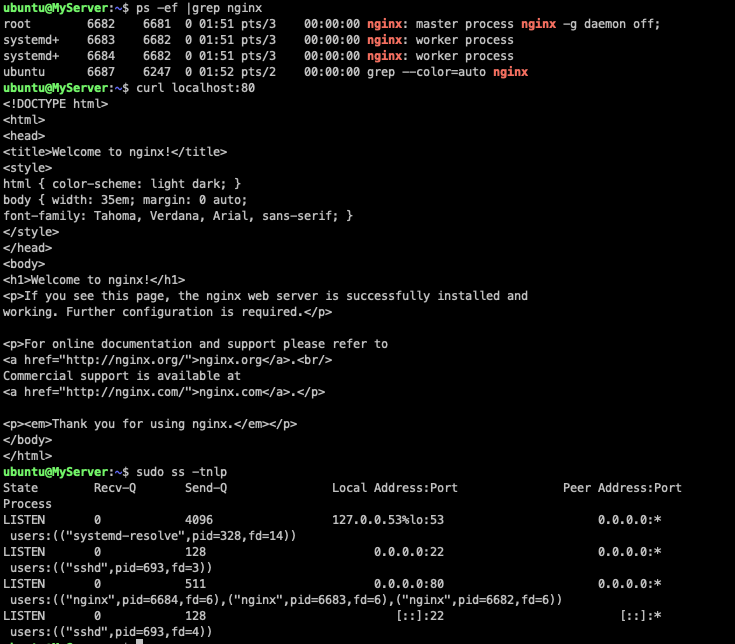Image resolution: width=735 pixels, height=644 pixels.
Task: Click 'working. Further configuration is required.' line
Action: (x=167, y=312)
